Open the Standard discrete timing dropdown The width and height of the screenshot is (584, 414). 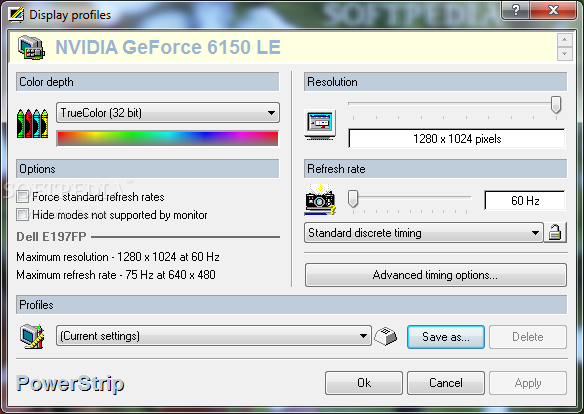pyautogui.click(x=423, y=233)
